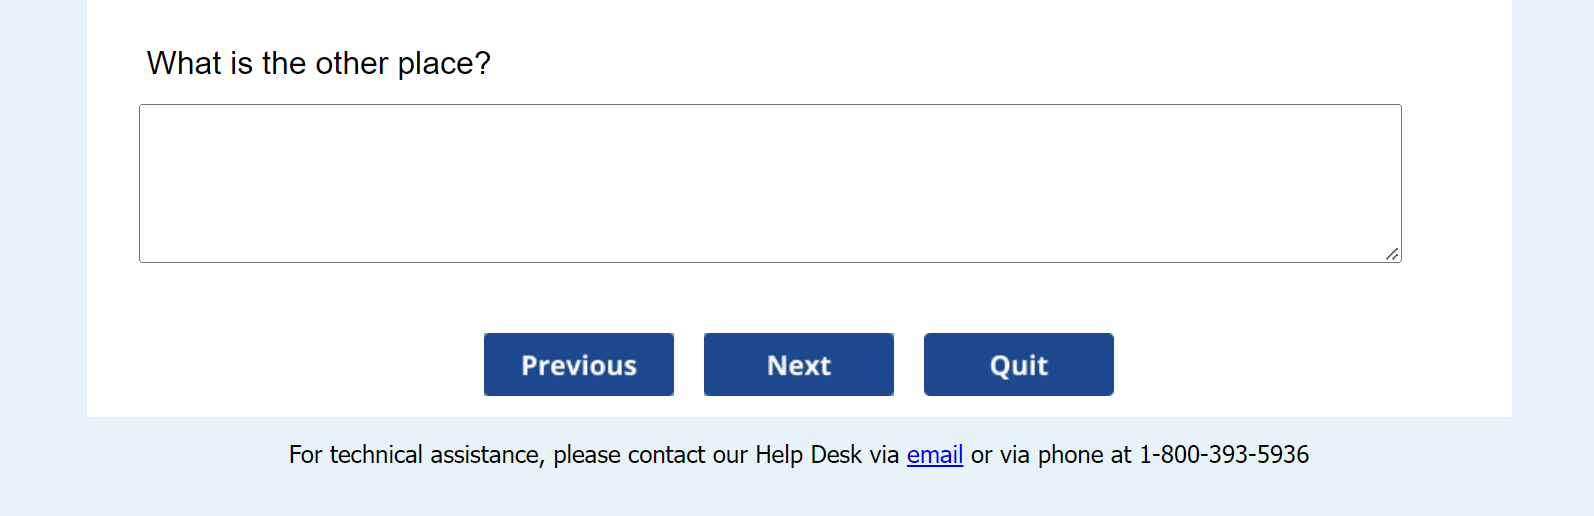The image size is (1594, 516).
Task: Quit the survey
Action: point(1018,365)
